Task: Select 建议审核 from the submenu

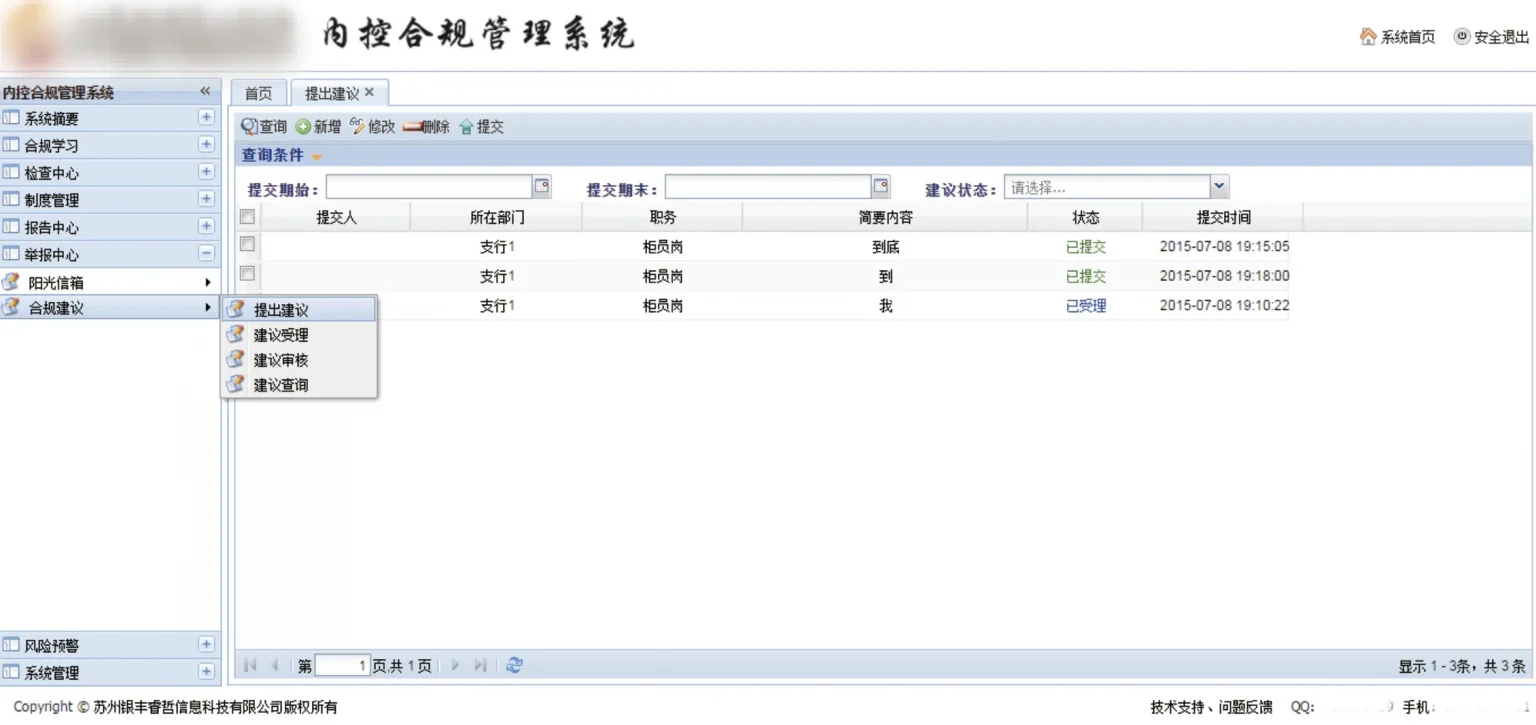Action: point(281,360)
